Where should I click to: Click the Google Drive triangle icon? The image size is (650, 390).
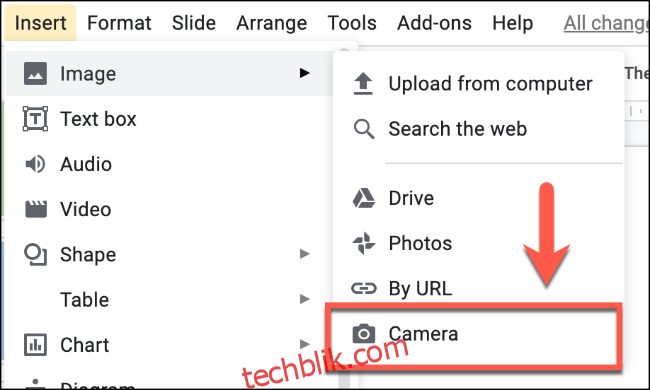coord(364,198)
